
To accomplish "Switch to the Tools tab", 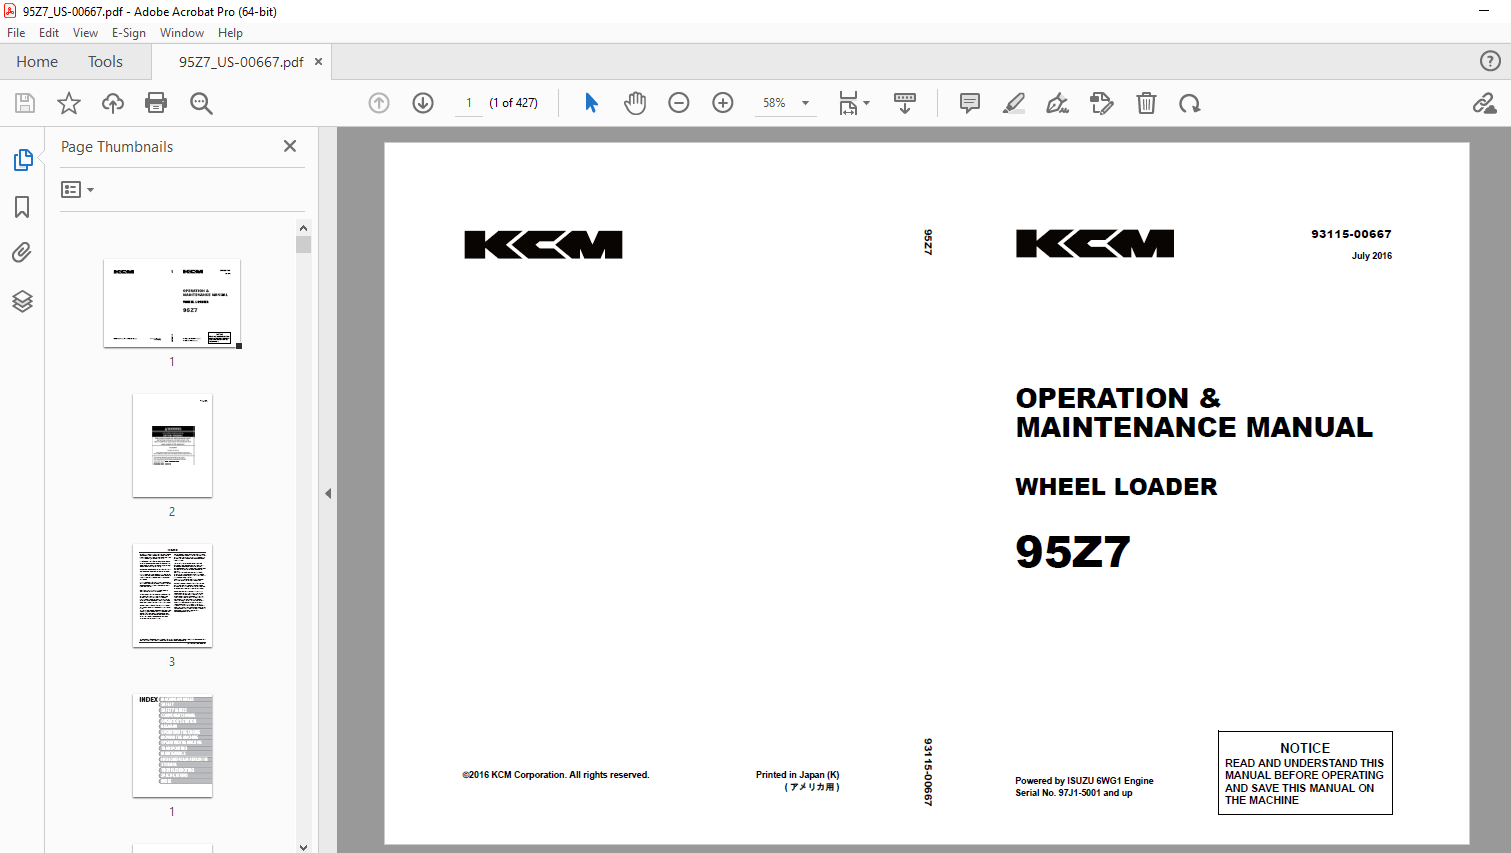I will [105, 61].
